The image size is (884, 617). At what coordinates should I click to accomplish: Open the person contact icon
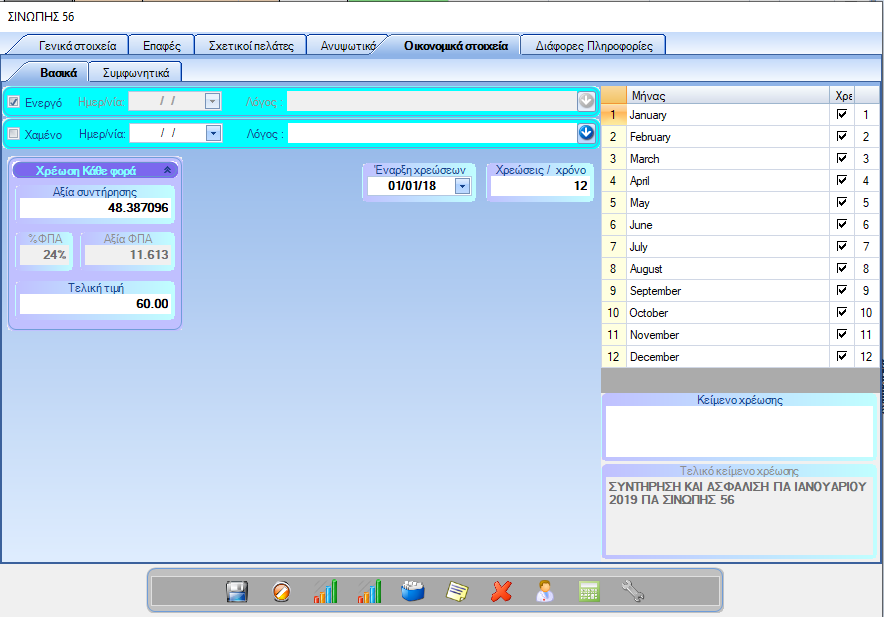545,591
